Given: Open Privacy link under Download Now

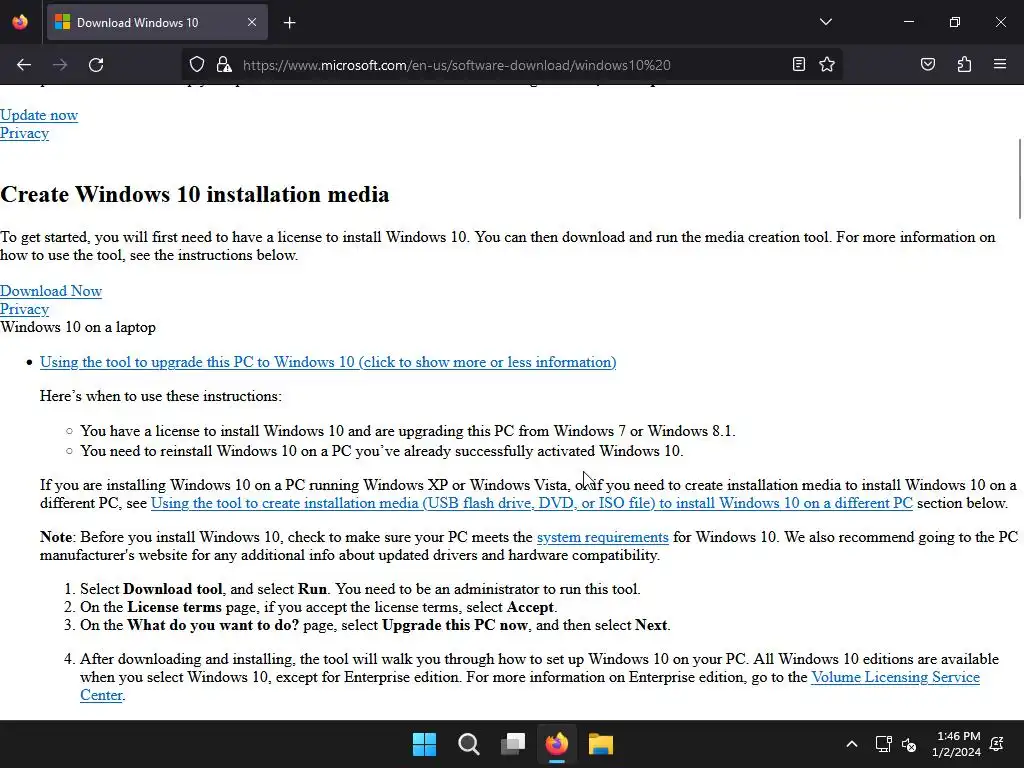Looking at the screenshot, I should click(24, 309).
